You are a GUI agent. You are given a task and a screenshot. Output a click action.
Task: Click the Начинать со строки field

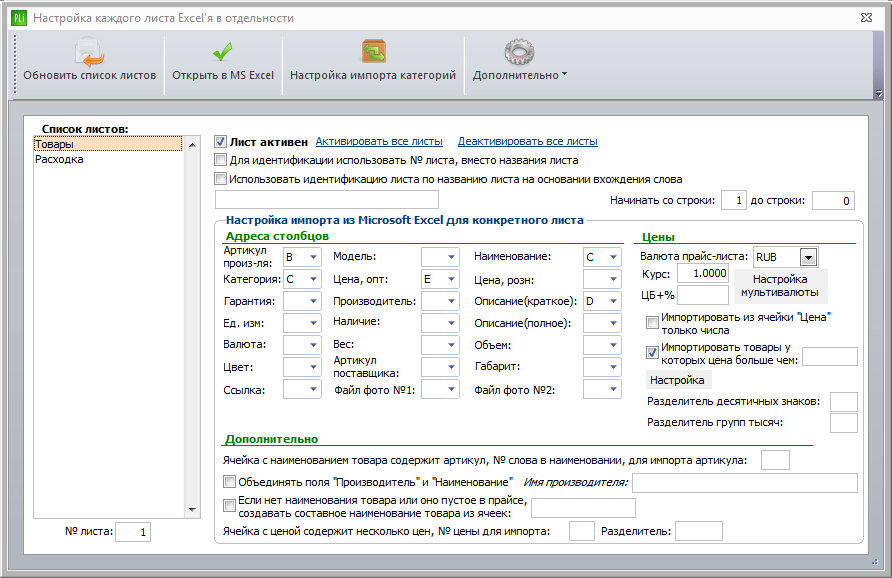tap(733, 200)
